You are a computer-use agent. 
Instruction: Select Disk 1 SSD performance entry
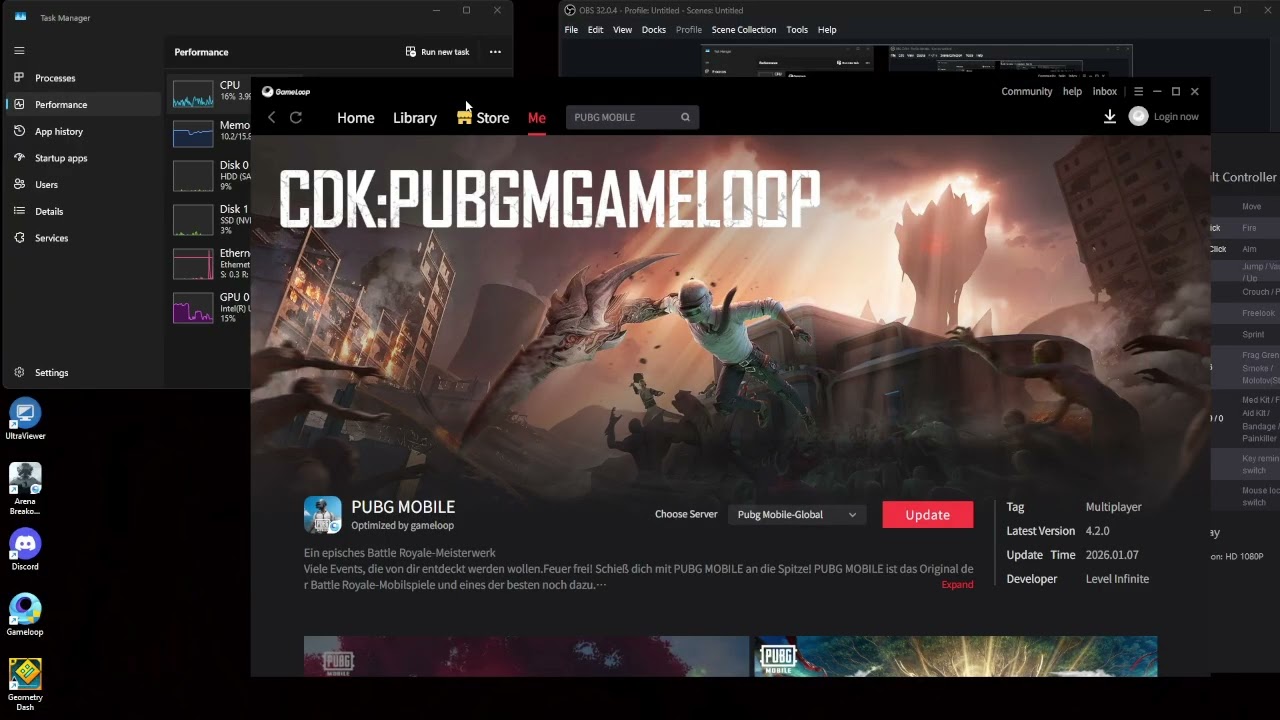[211, 219]
